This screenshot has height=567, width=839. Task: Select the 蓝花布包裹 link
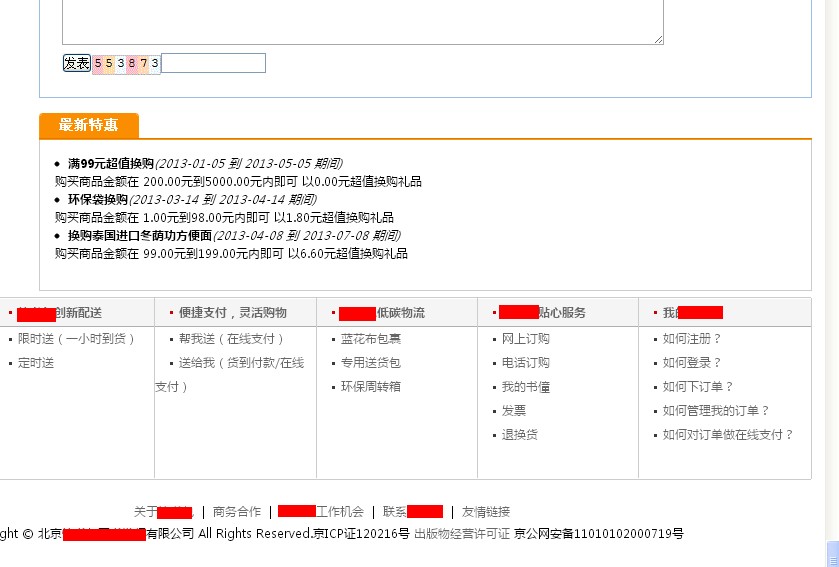pyautogui.click(x=370, y=339)
